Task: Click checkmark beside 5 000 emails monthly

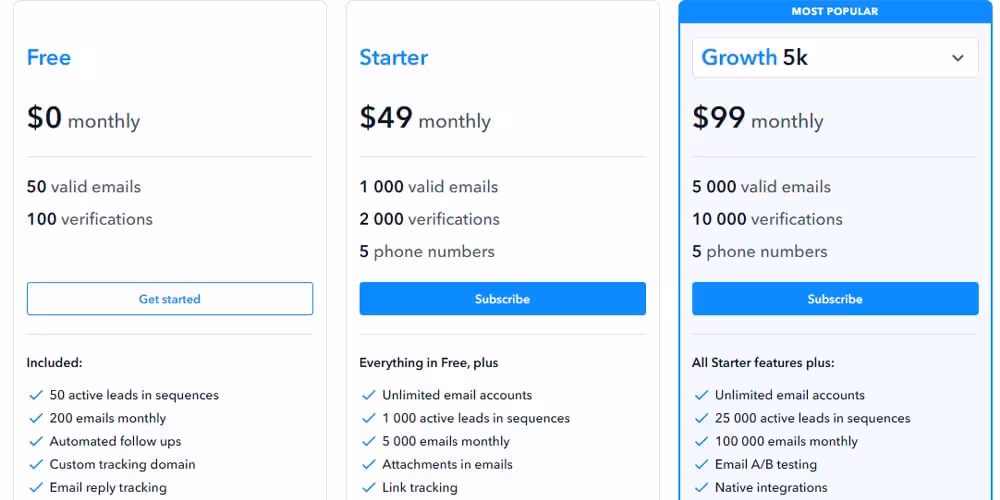Action: (x=369, y=441)
